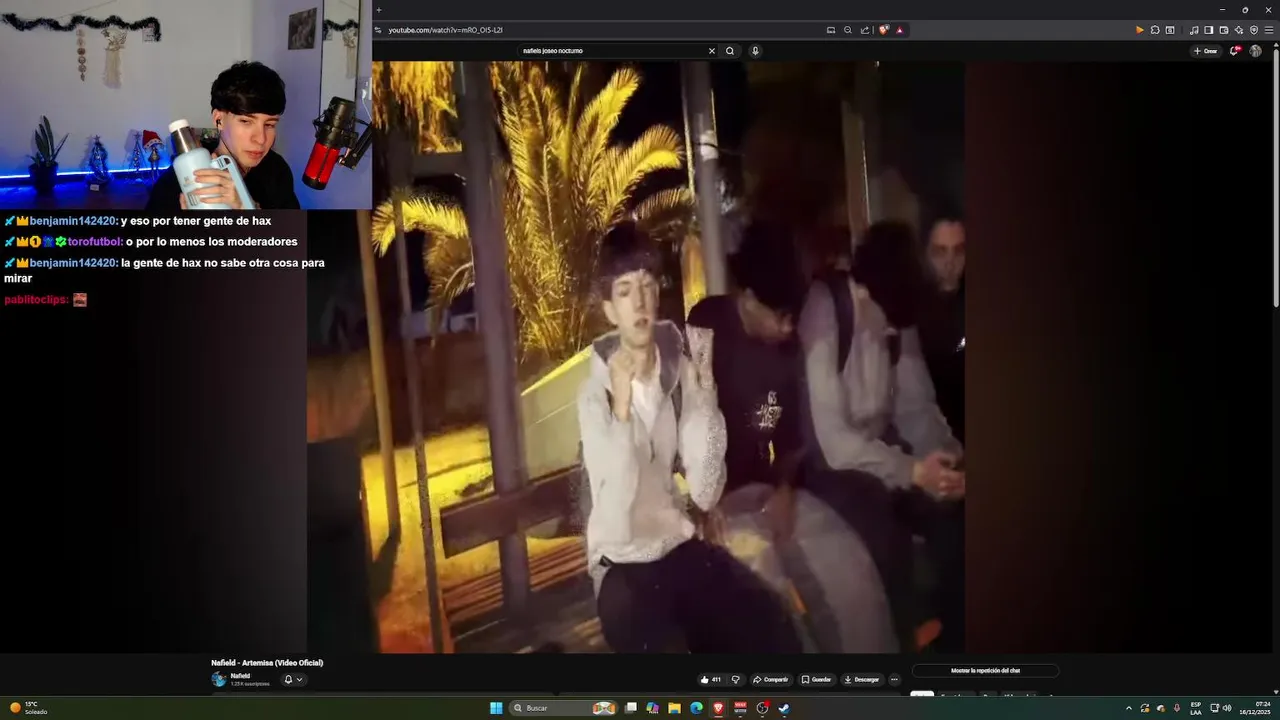The height and width of the screenshot is (720, 1280).
Task: Click Mostrar la repetición del chat
Action: (x=985, y=670)
